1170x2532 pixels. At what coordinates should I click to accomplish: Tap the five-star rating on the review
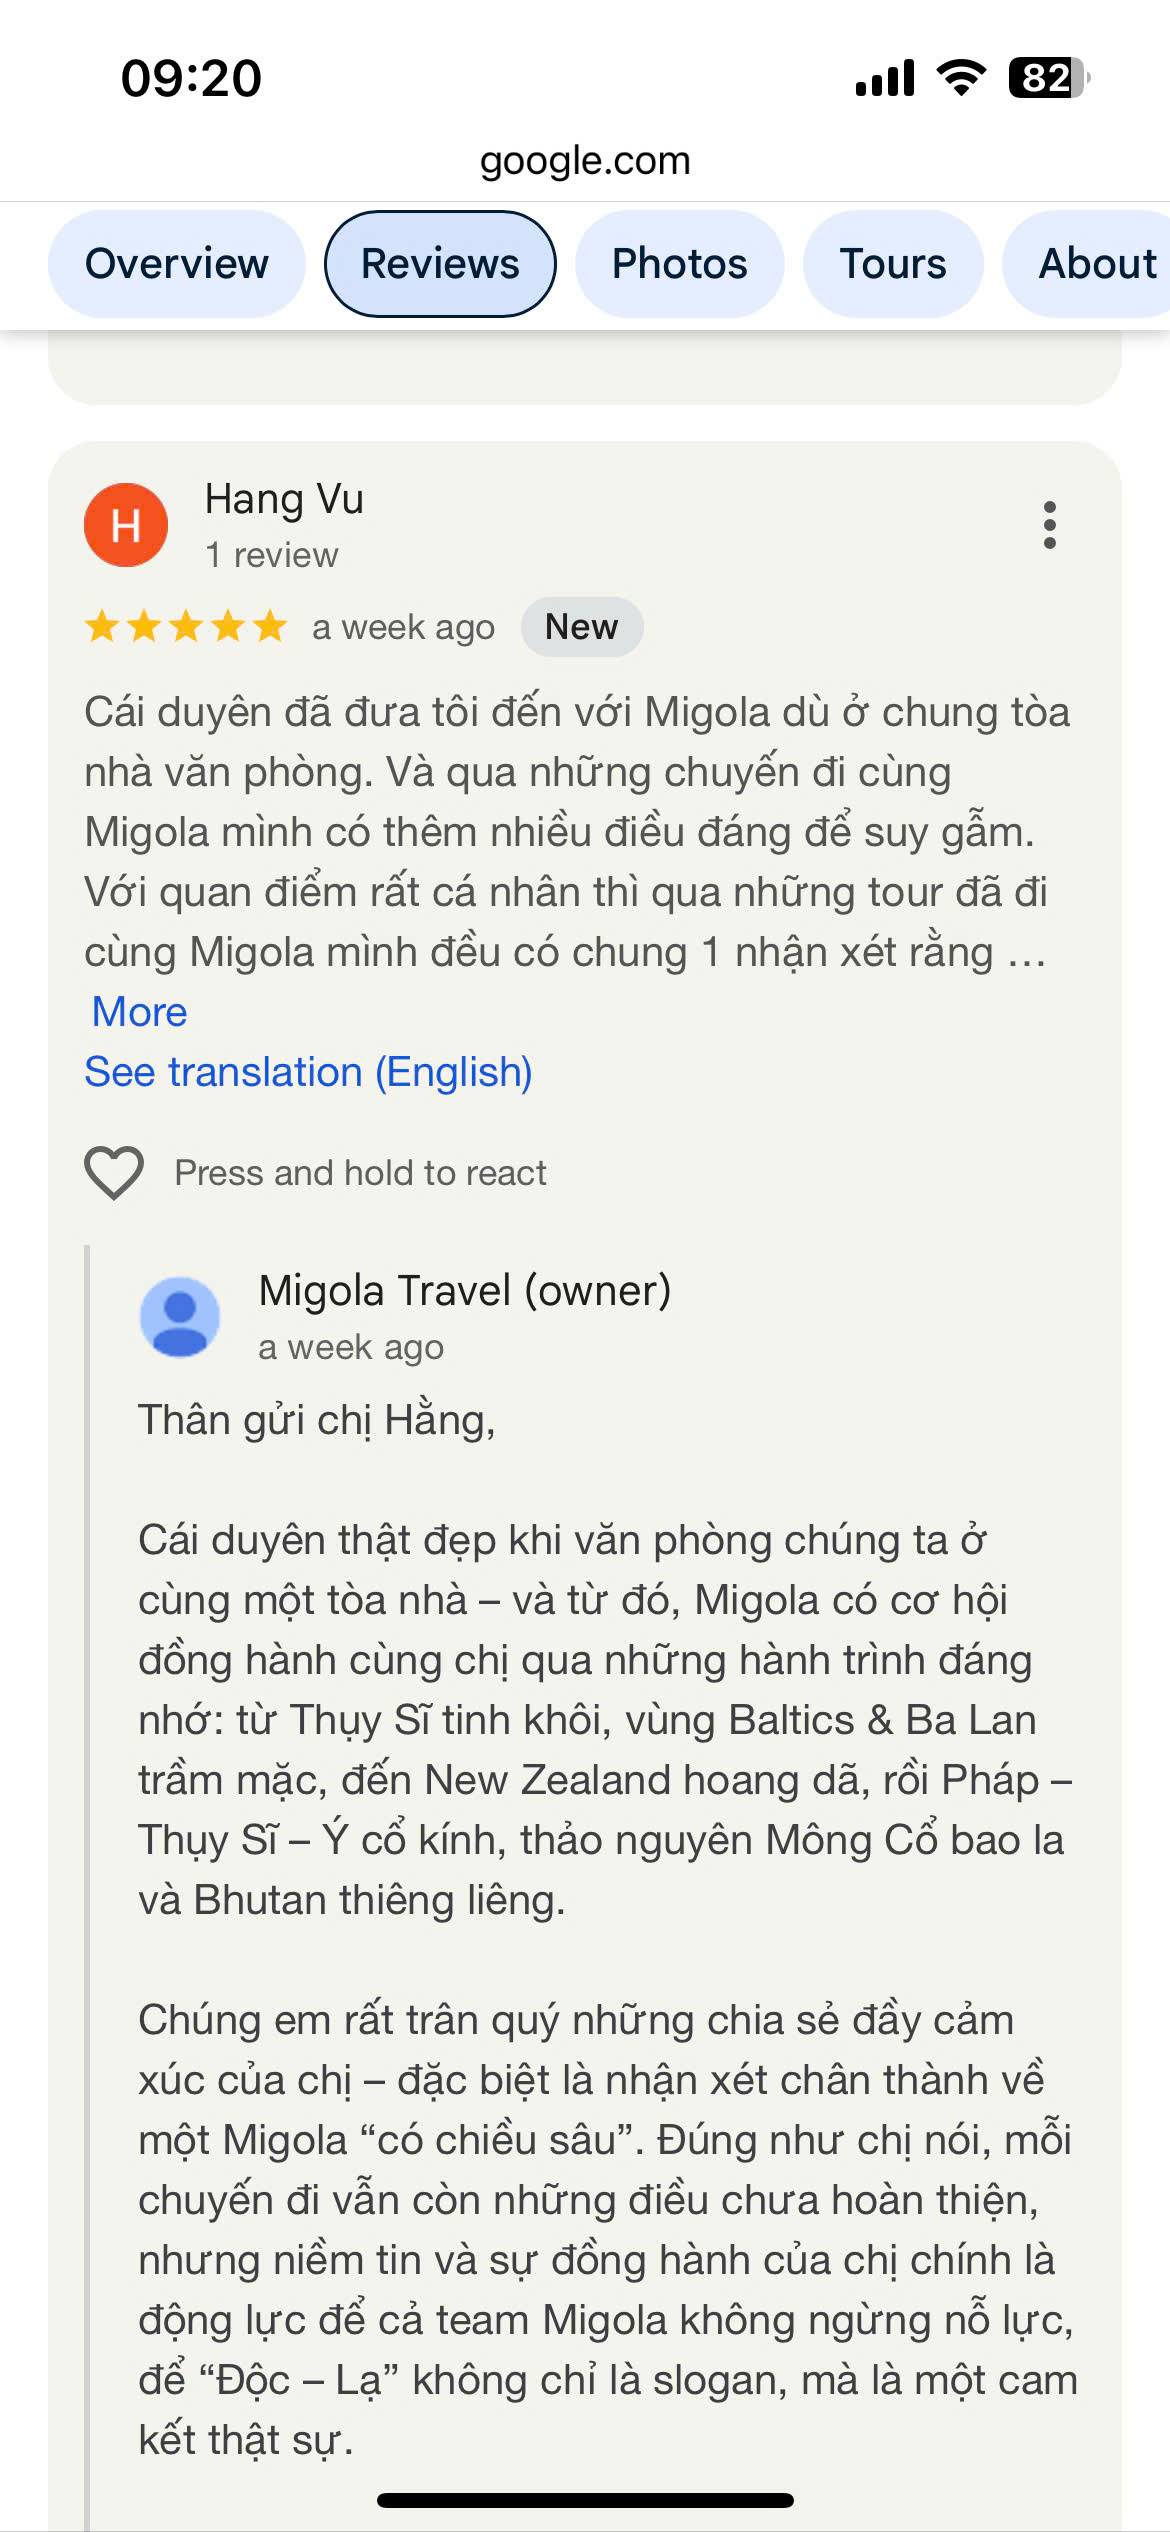(x=186, y=627)
